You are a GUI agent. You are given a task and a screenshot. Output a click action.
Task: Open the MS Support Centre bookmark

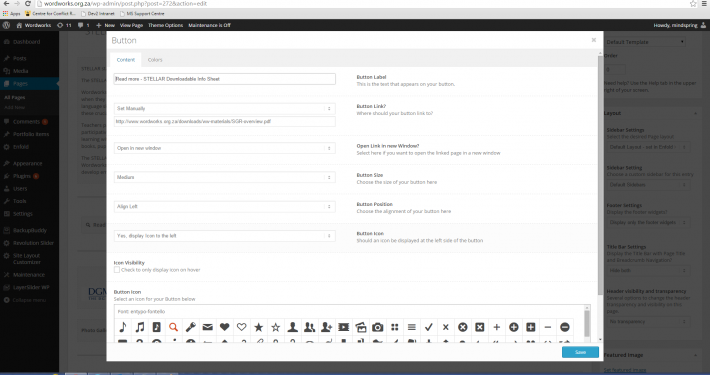click(142, 14)
